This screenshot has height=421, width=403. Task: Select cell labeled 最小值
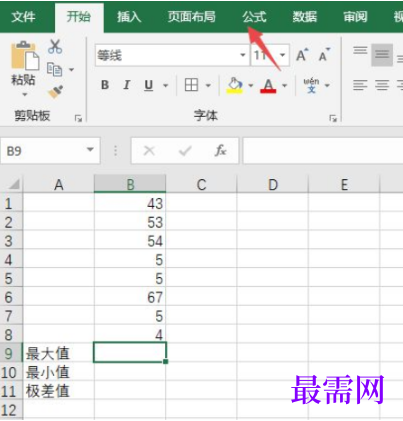pyautogui.click(x=59, y=372)
